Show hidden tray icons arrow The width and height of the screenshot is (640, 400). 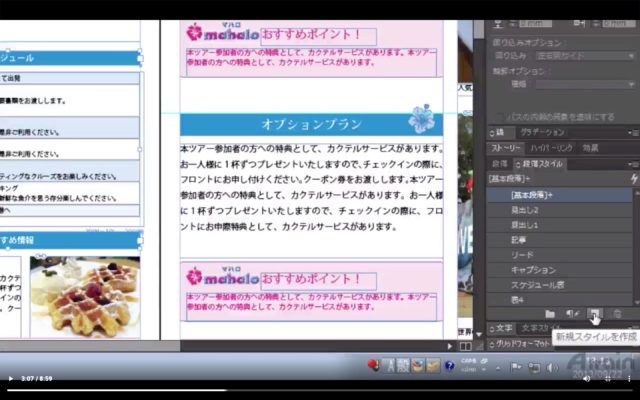coord(498,368)
